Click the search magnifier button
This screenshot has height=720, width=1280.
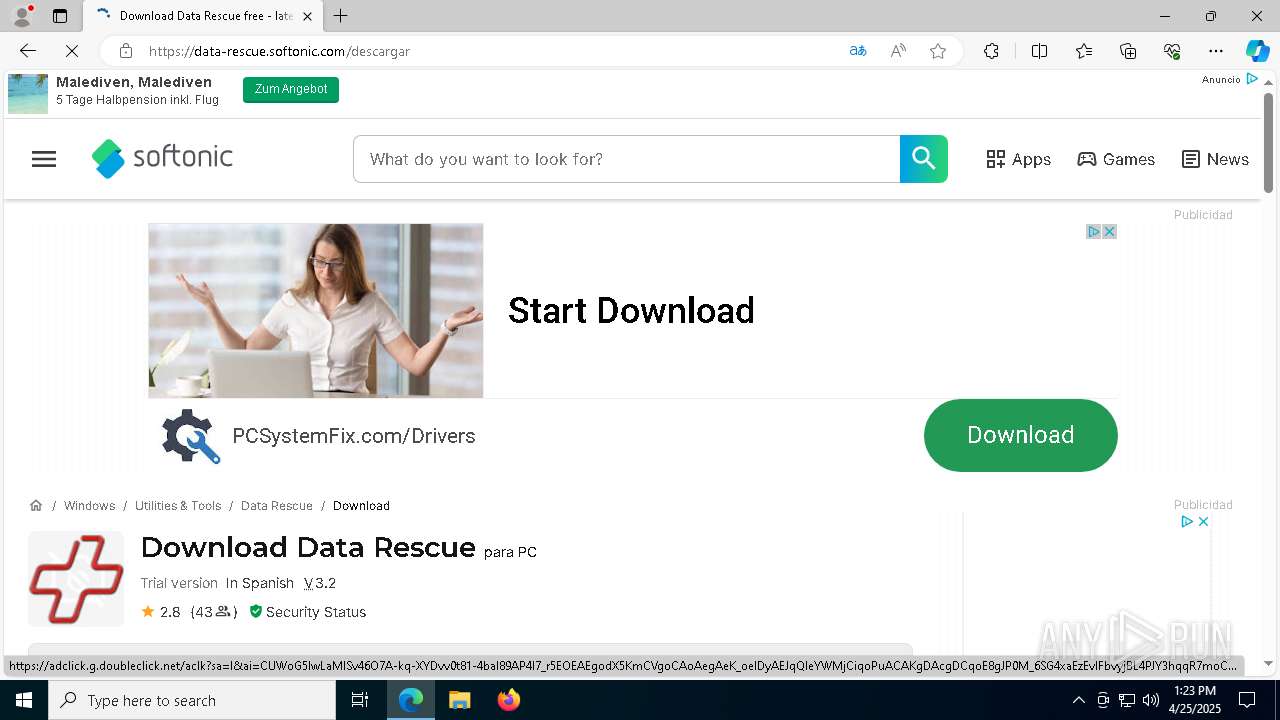pyautogui.click(x=924, y=159)
